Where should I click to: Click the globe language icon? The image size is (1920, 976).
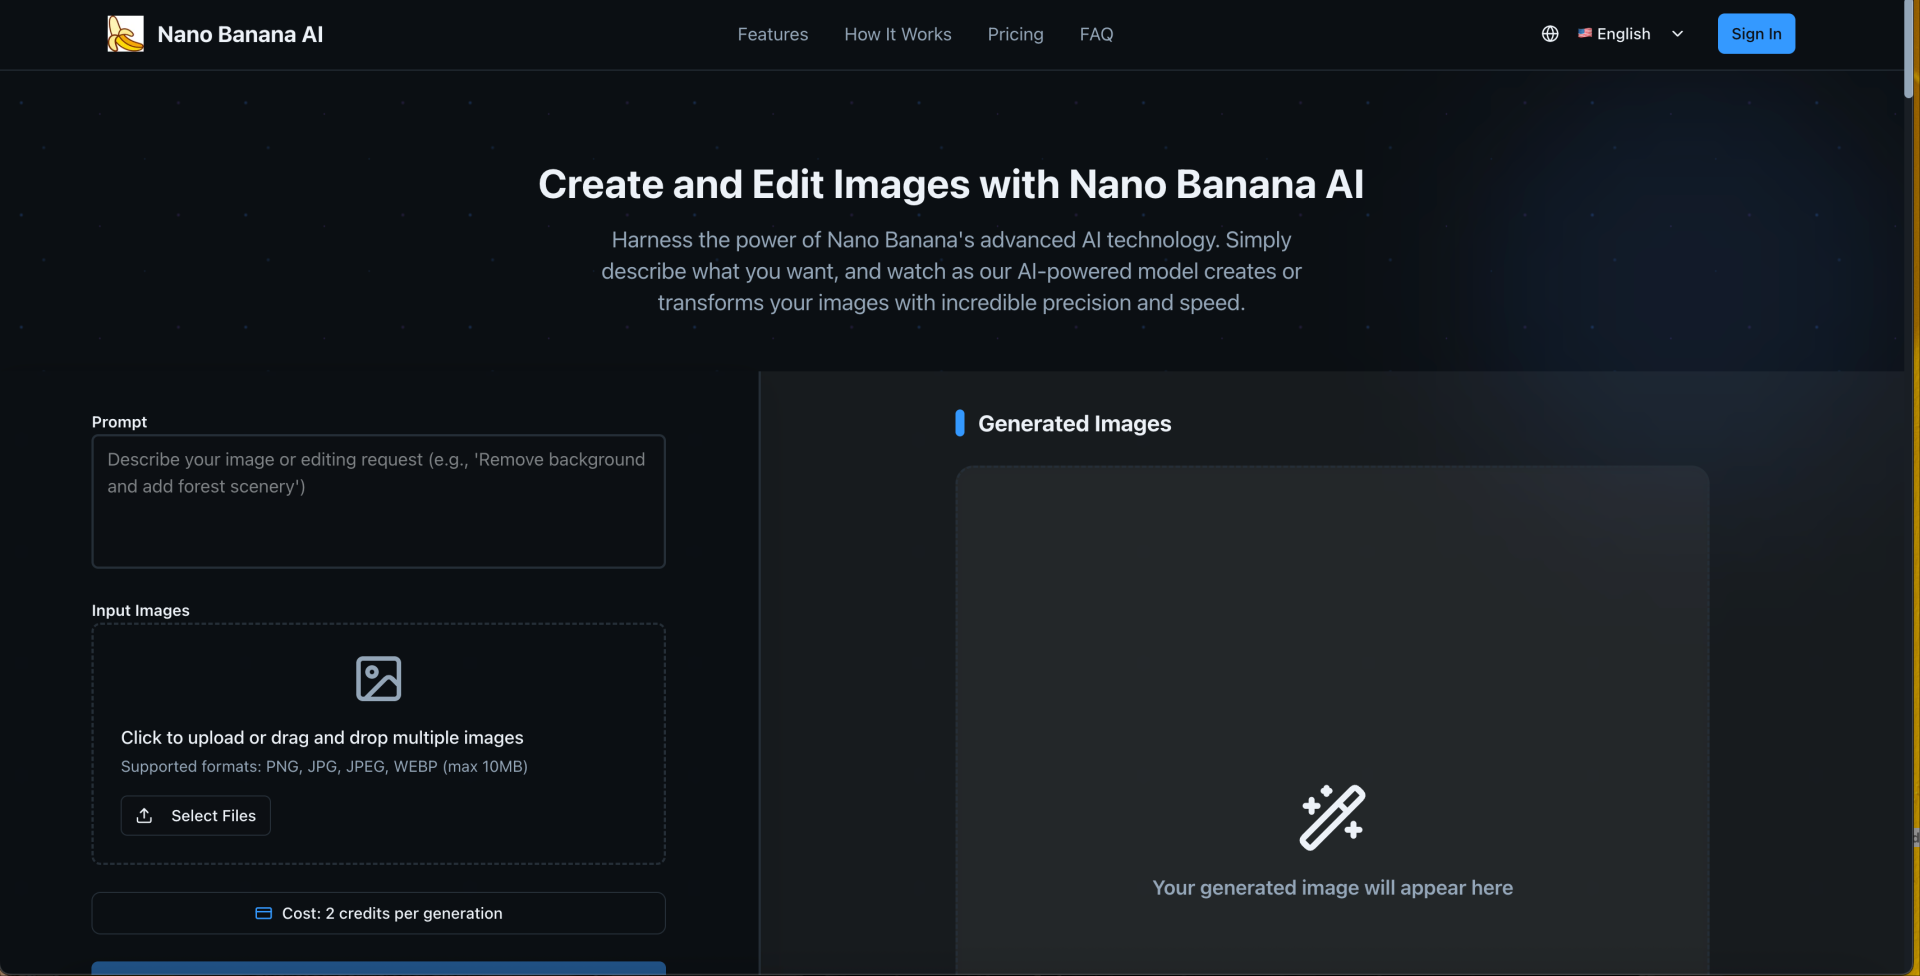pyautogui.click(x=1550, y=34)
